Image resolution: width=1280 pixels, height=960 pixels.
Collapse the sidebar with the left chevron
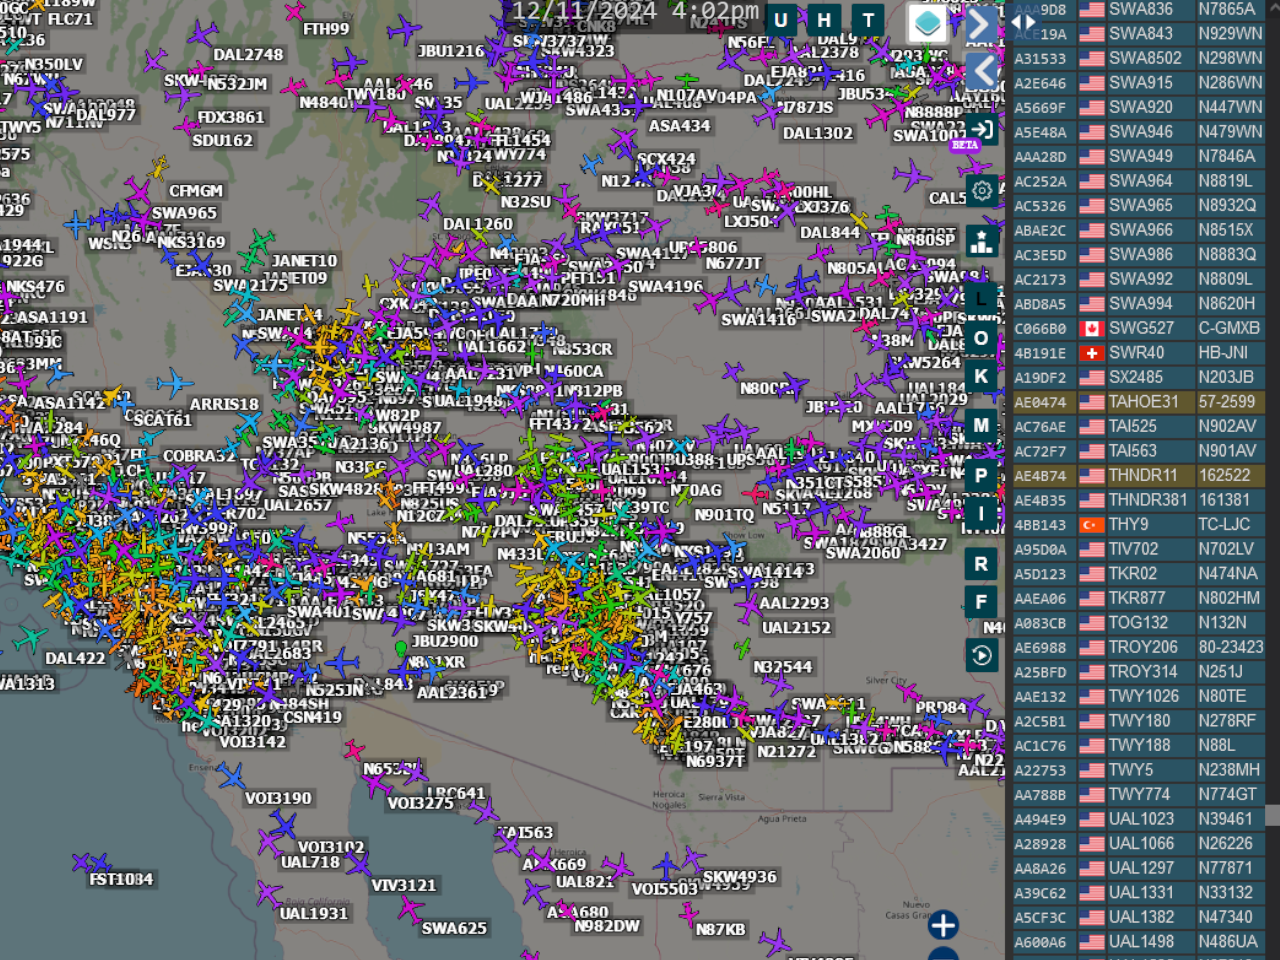point(982,71)
